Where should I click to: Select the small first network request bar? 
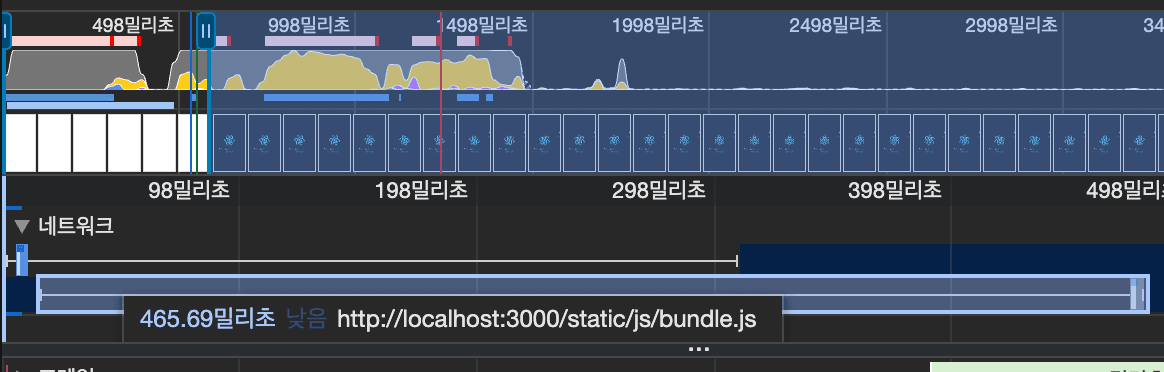coord(22,260)
